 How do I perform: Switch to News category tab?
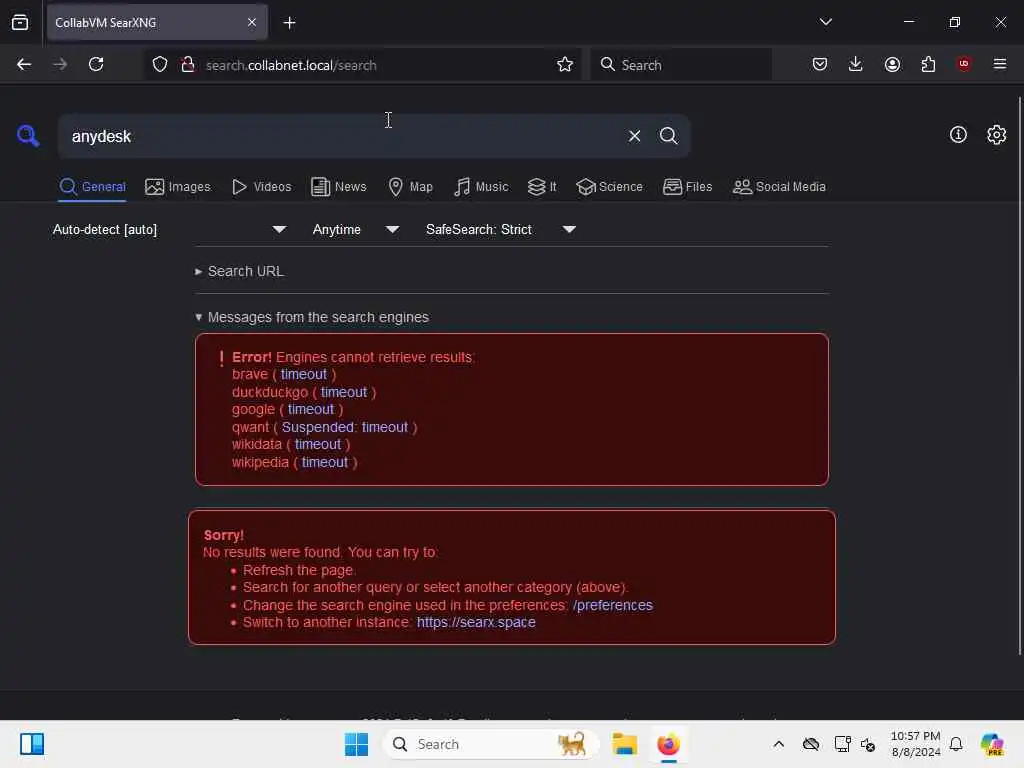click(338, 187)
